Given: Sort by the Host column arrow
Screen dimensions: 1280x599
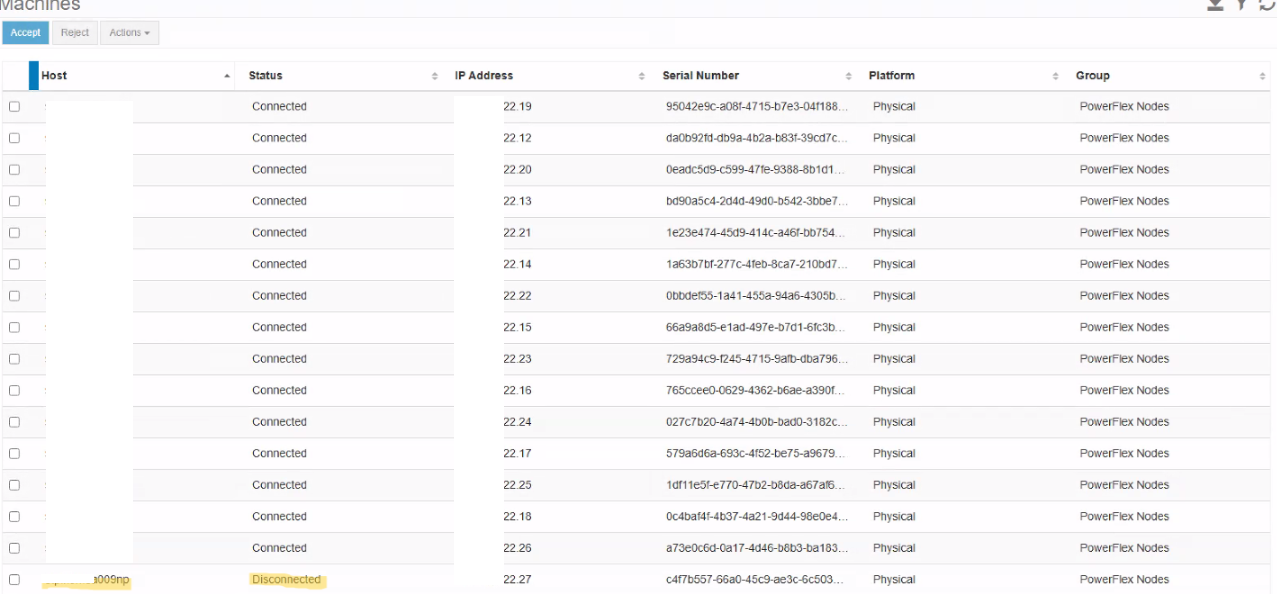Looking at the screenshot, I should (227, 76).
